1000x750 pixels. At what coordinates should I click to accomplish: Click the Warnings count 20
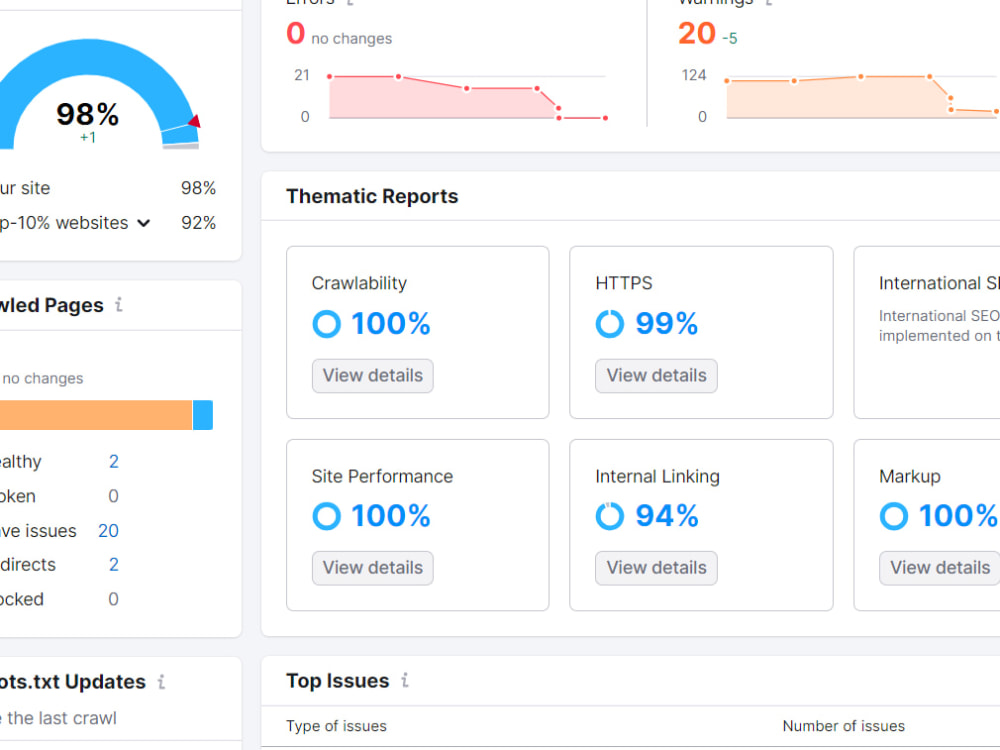(x=696, y=33)
